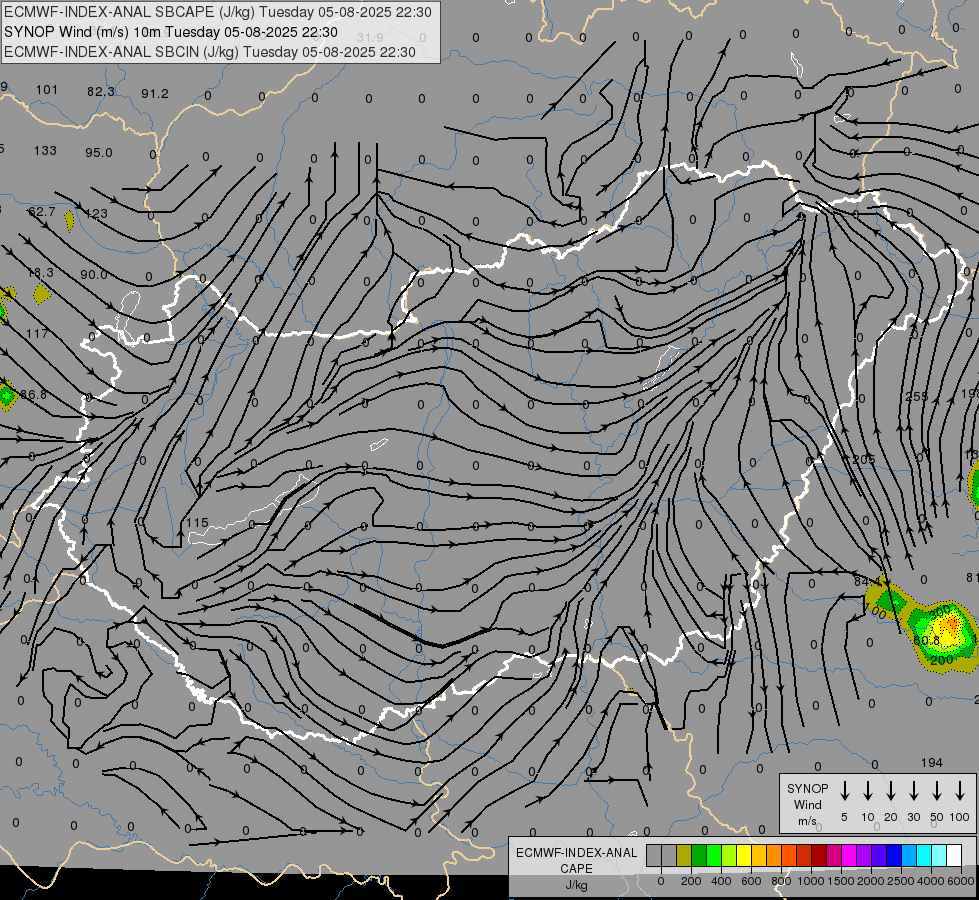Click the map value 115 near the lake outline

click(197, 523)
